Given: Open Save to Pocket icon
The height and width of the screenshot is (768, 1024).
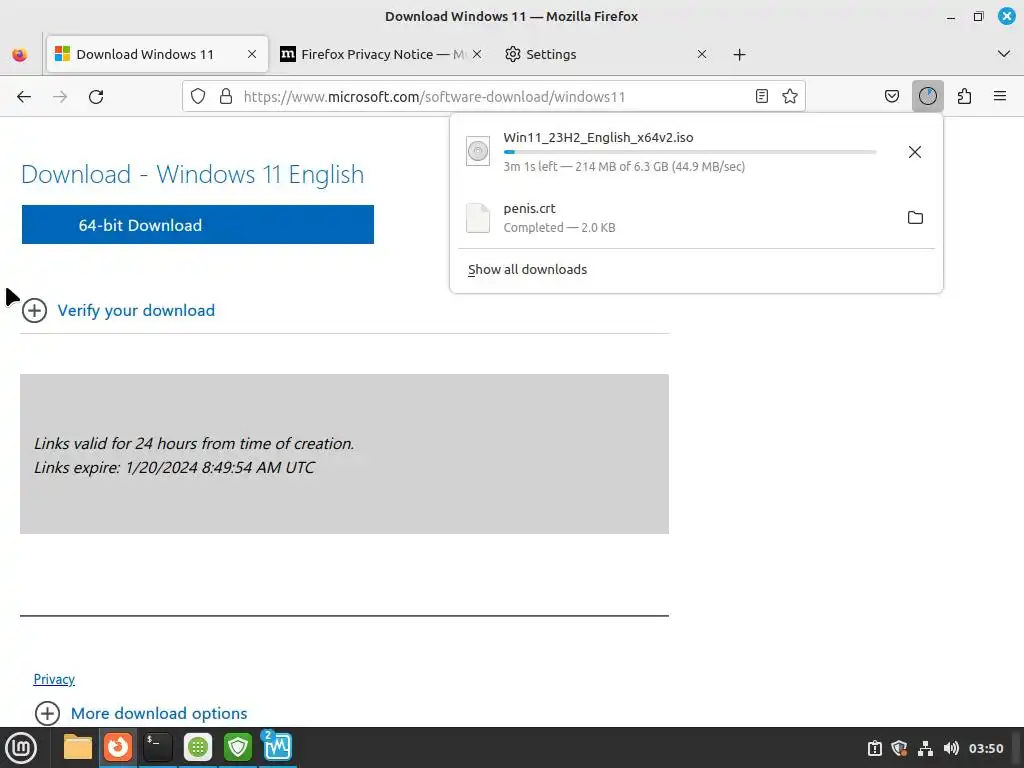Looking at the screenshot, I should [891, 97].
